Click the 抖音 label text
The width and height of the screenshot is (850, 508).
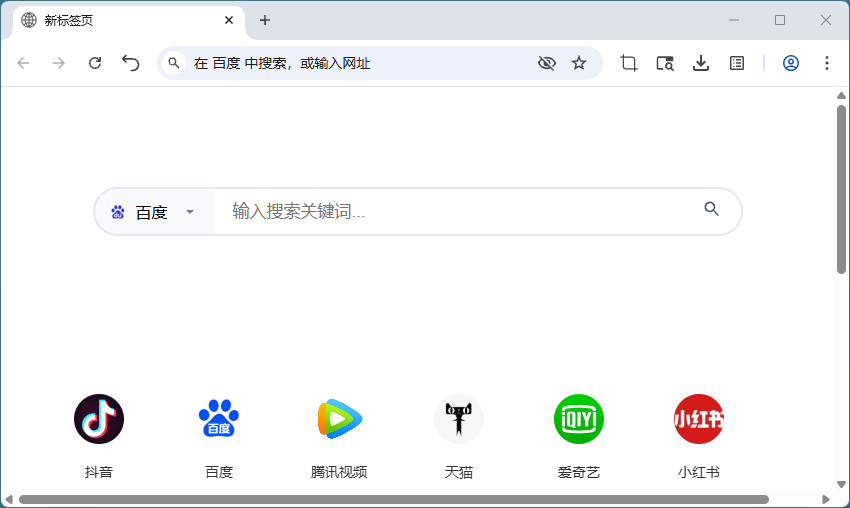pos(99,472)
